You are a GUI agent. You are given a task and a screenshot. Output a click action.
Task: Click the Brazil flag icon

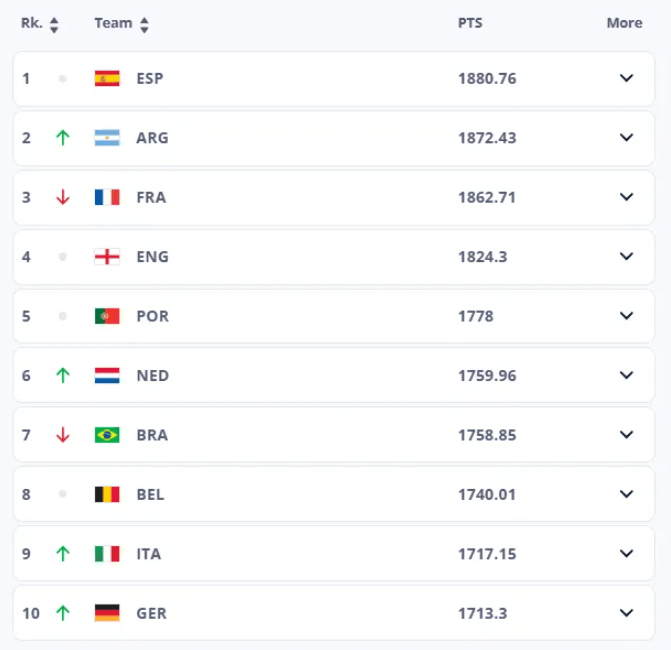tap(107, 435)
